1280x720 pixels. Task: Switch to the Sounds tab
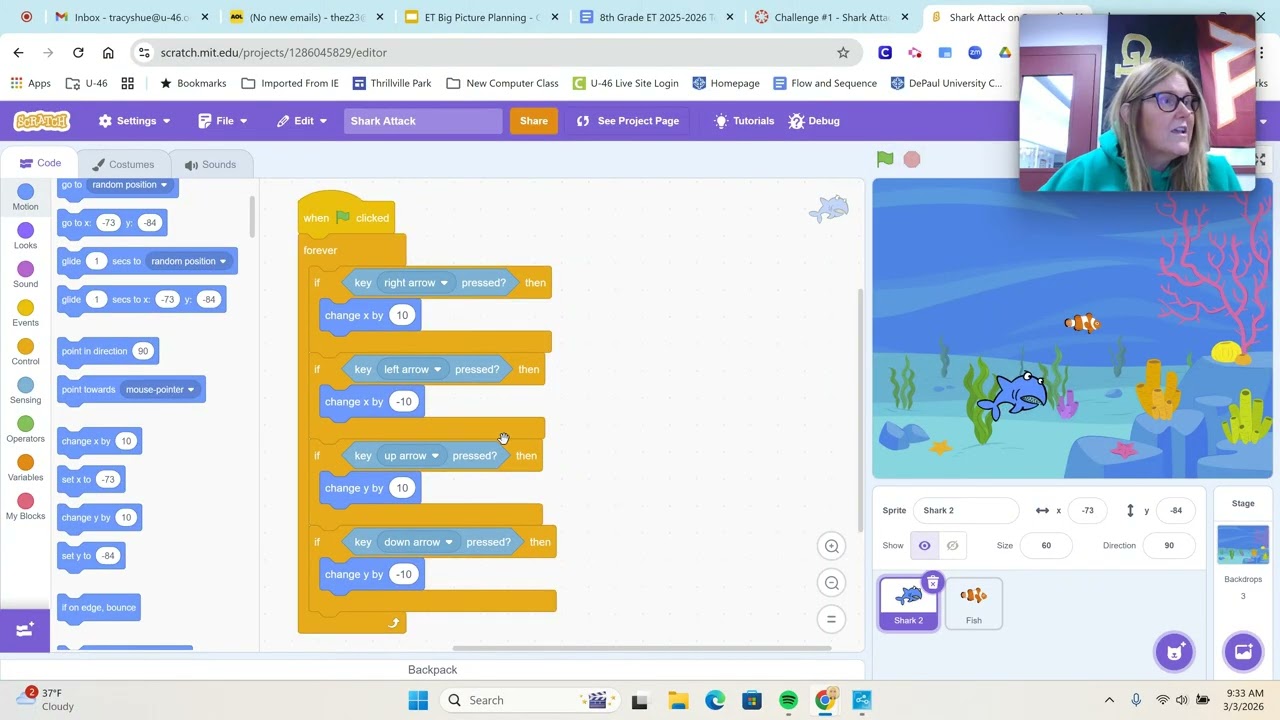[210, 164]
